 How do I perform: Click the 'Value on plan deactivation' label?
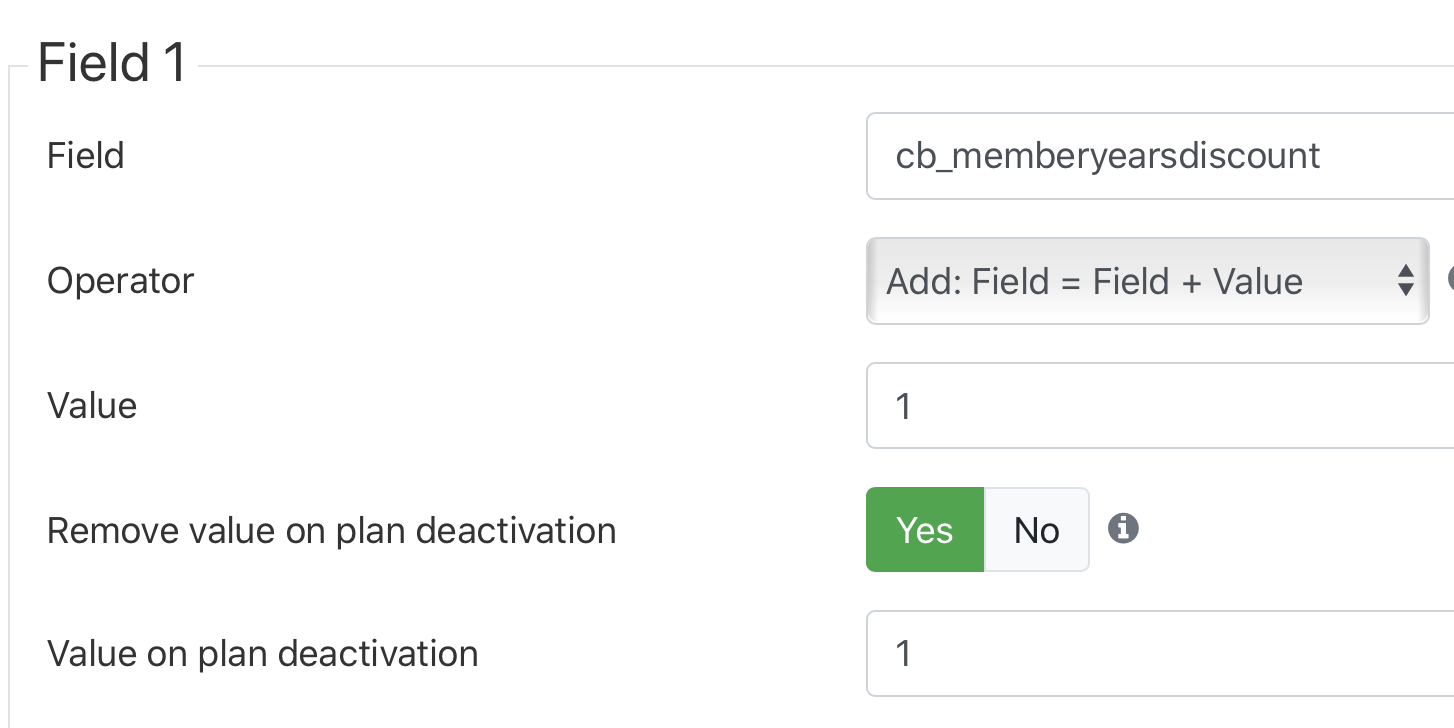262,654
